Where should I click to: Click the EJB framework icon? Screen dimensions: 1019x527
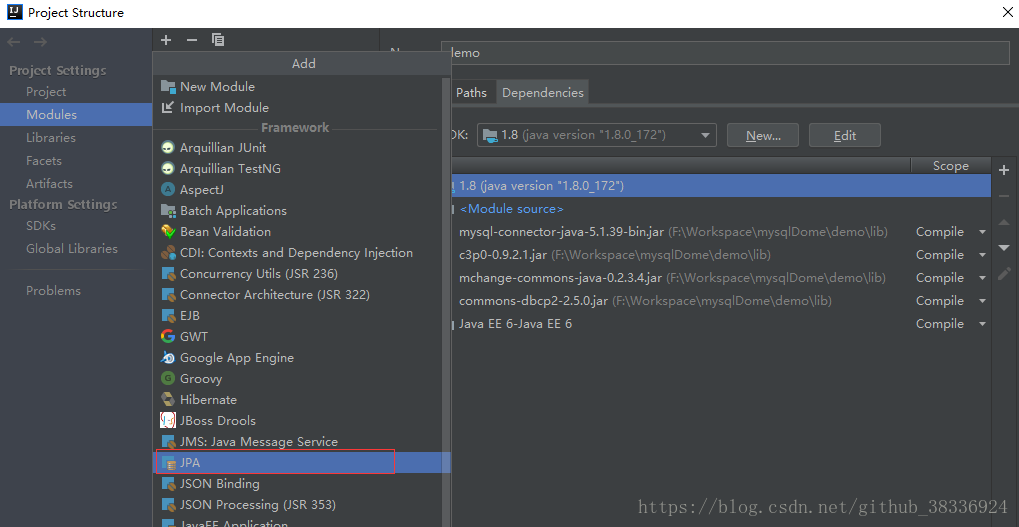pyautogui.click(x=168, y=316)
